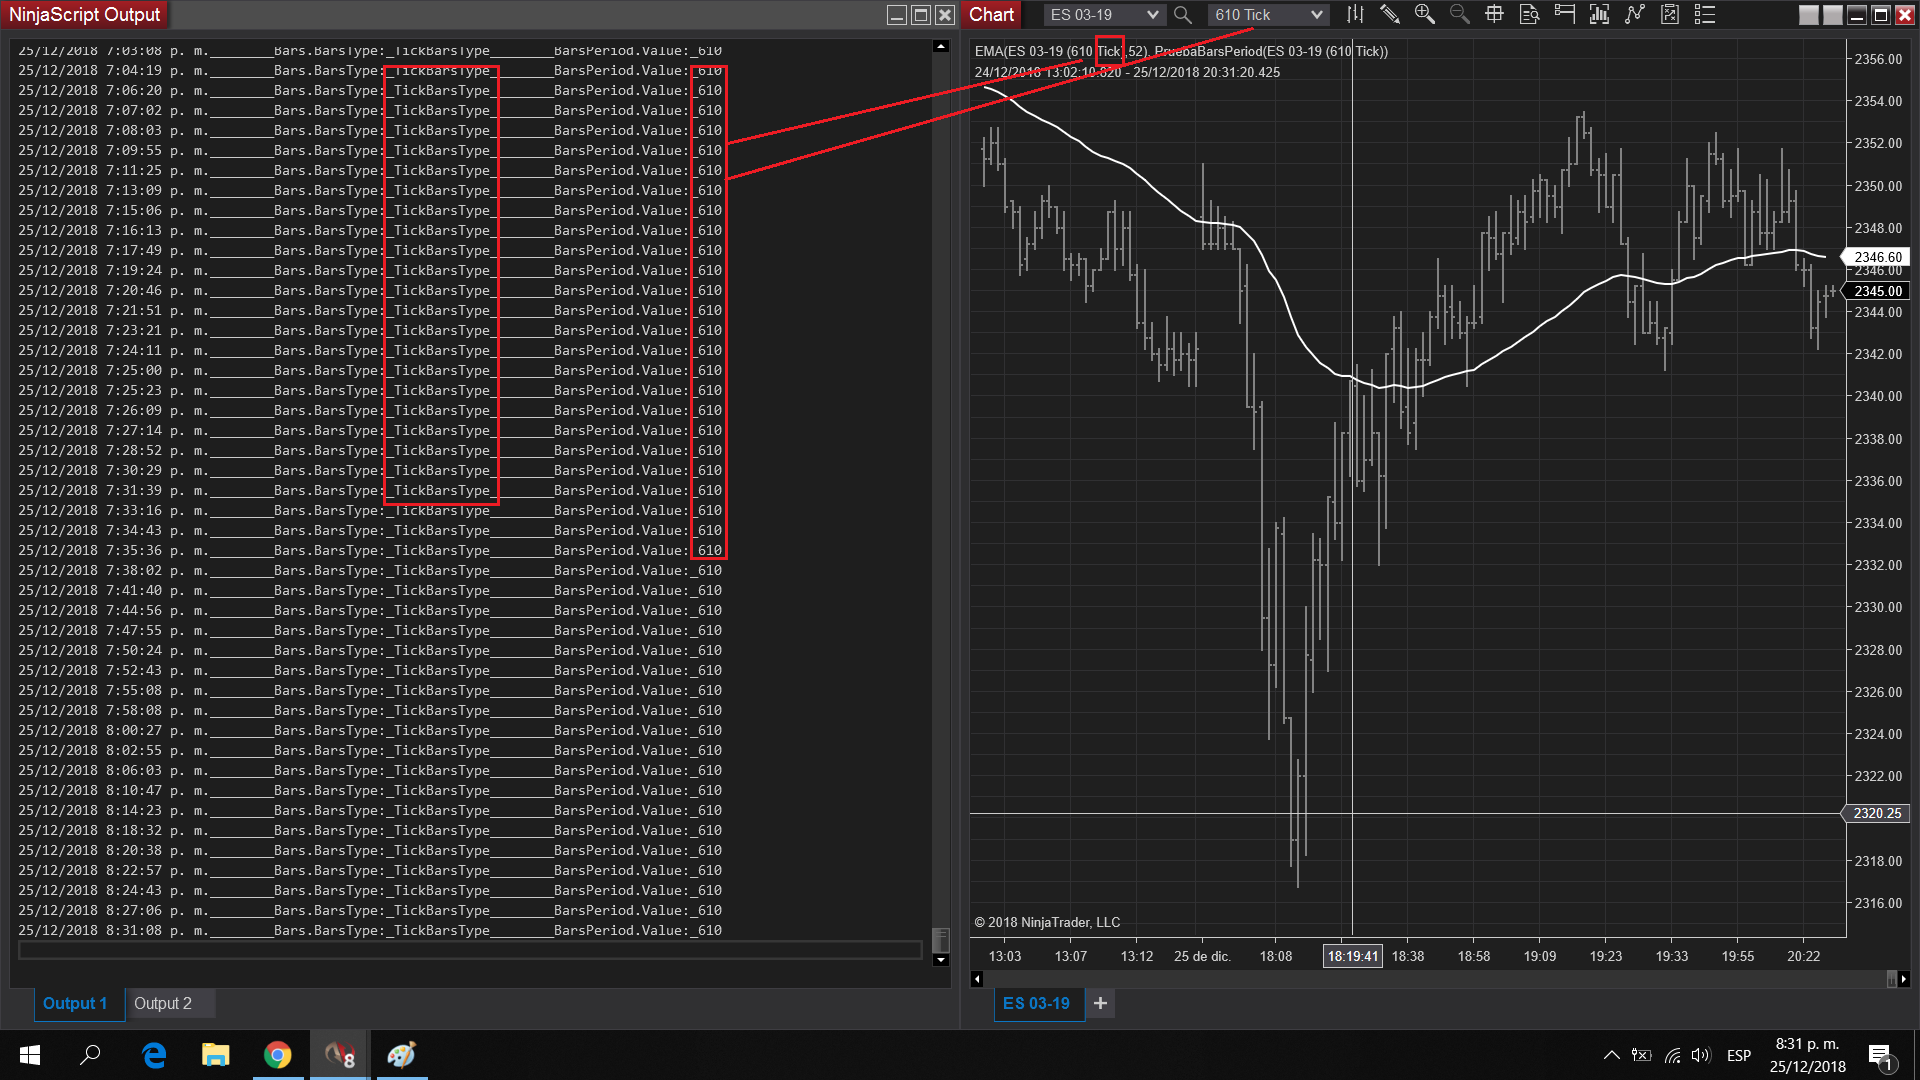This screenshot has width=1920, height=1080.
Task: Add a new chart tab with plus
Action: [x=1100, y=1003]
